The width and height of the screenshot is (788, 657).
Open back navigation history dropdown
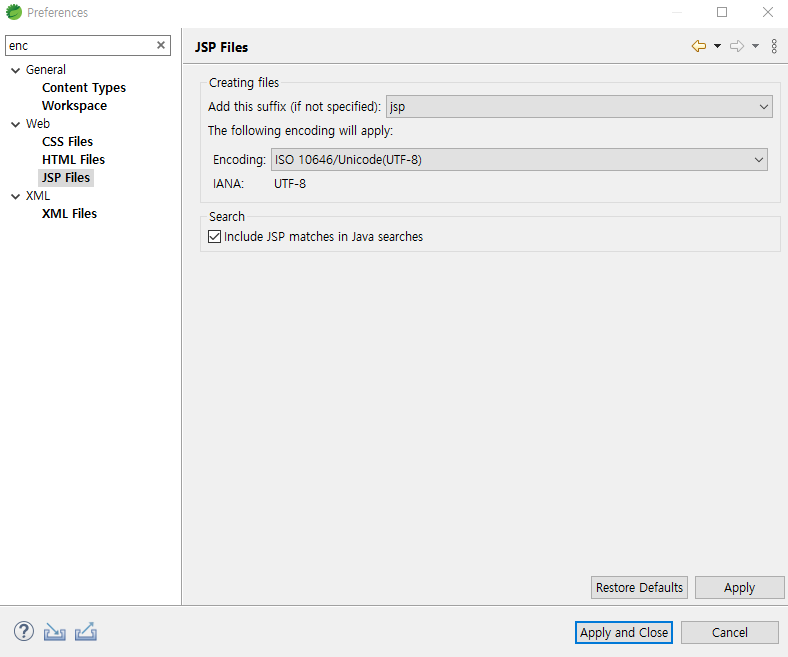(718, 46)
